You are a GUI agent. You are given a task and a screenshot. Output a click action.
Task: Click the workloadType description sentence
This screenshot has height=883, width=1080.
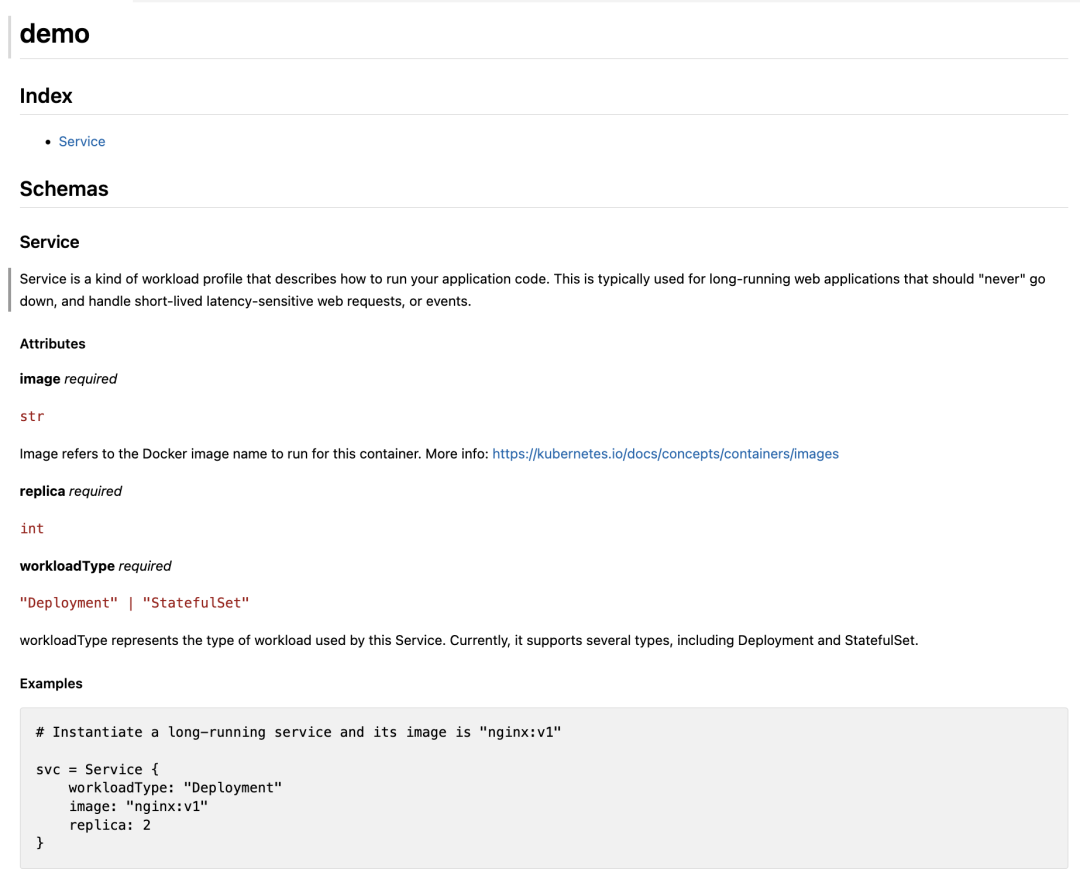[x=468, y=640]
